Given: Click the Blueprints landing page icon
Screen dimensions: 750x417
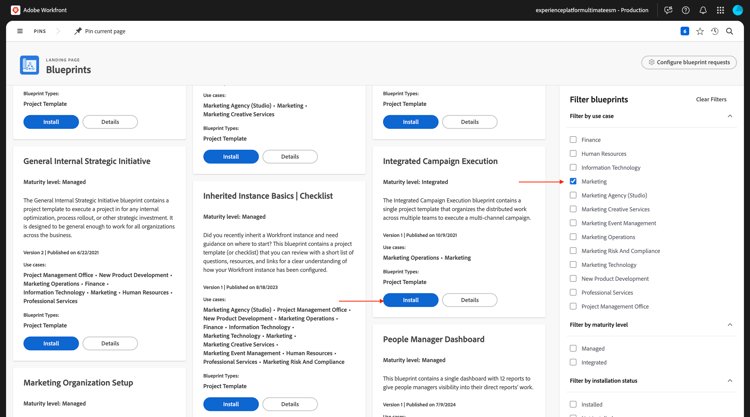Looking at the screenshot, I should coord(29,65).
